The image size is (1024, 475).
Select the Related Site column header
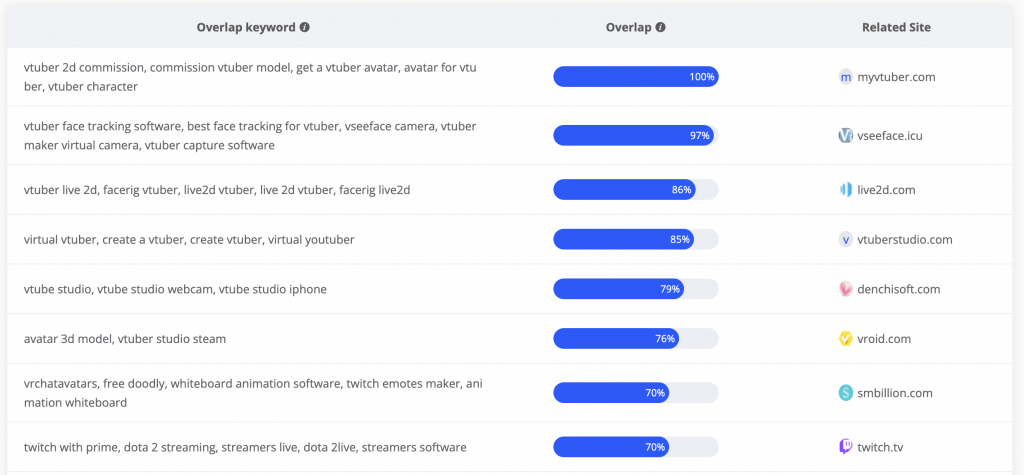pos(896,27)
